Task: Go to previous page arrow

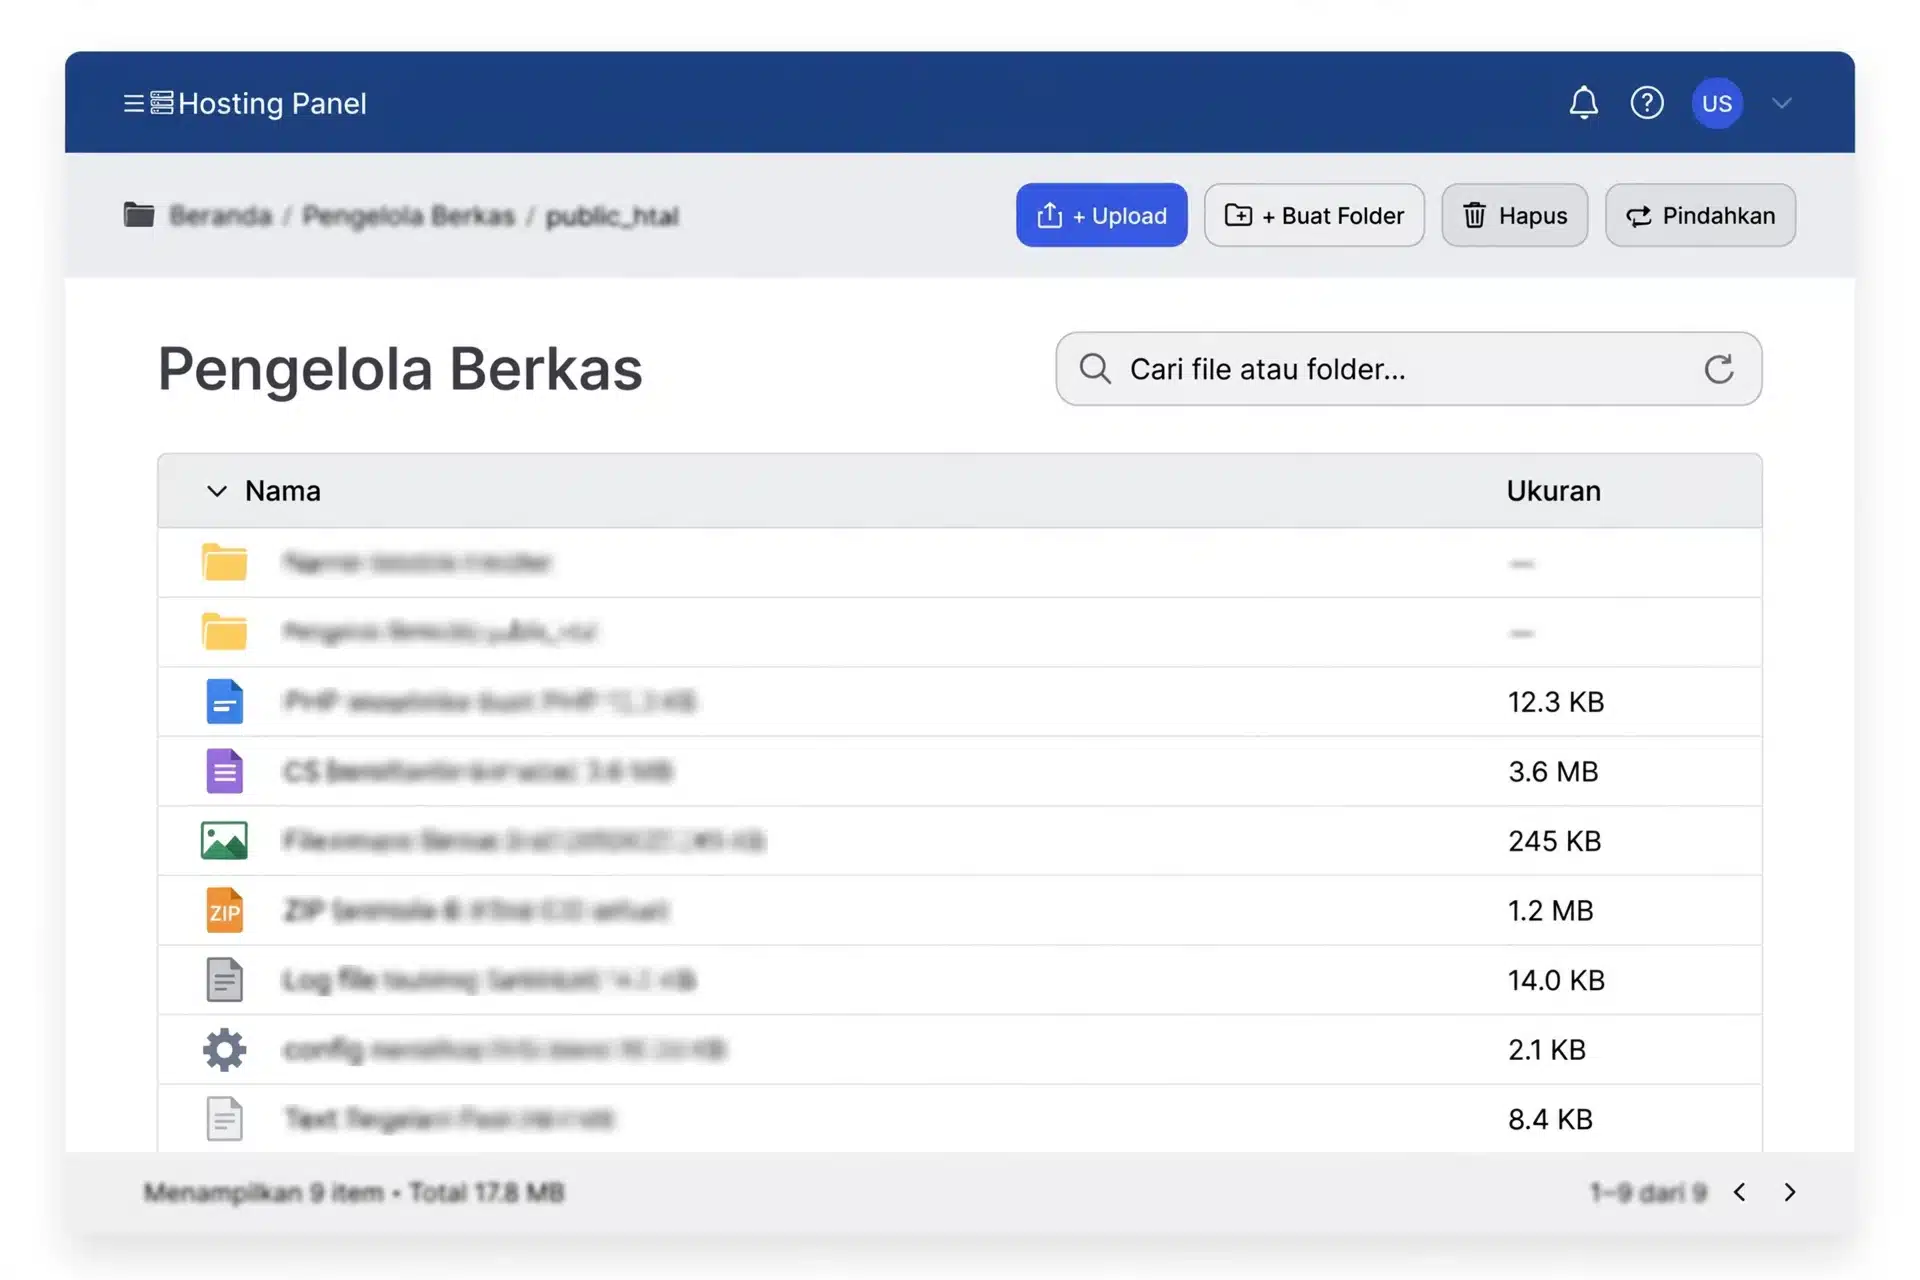Action: (1739, 1192)
